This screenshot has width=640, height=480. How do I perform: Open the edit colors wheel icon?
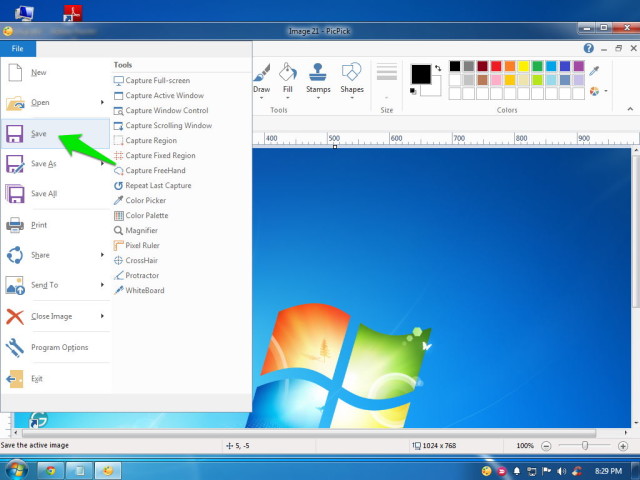(595, 91)
